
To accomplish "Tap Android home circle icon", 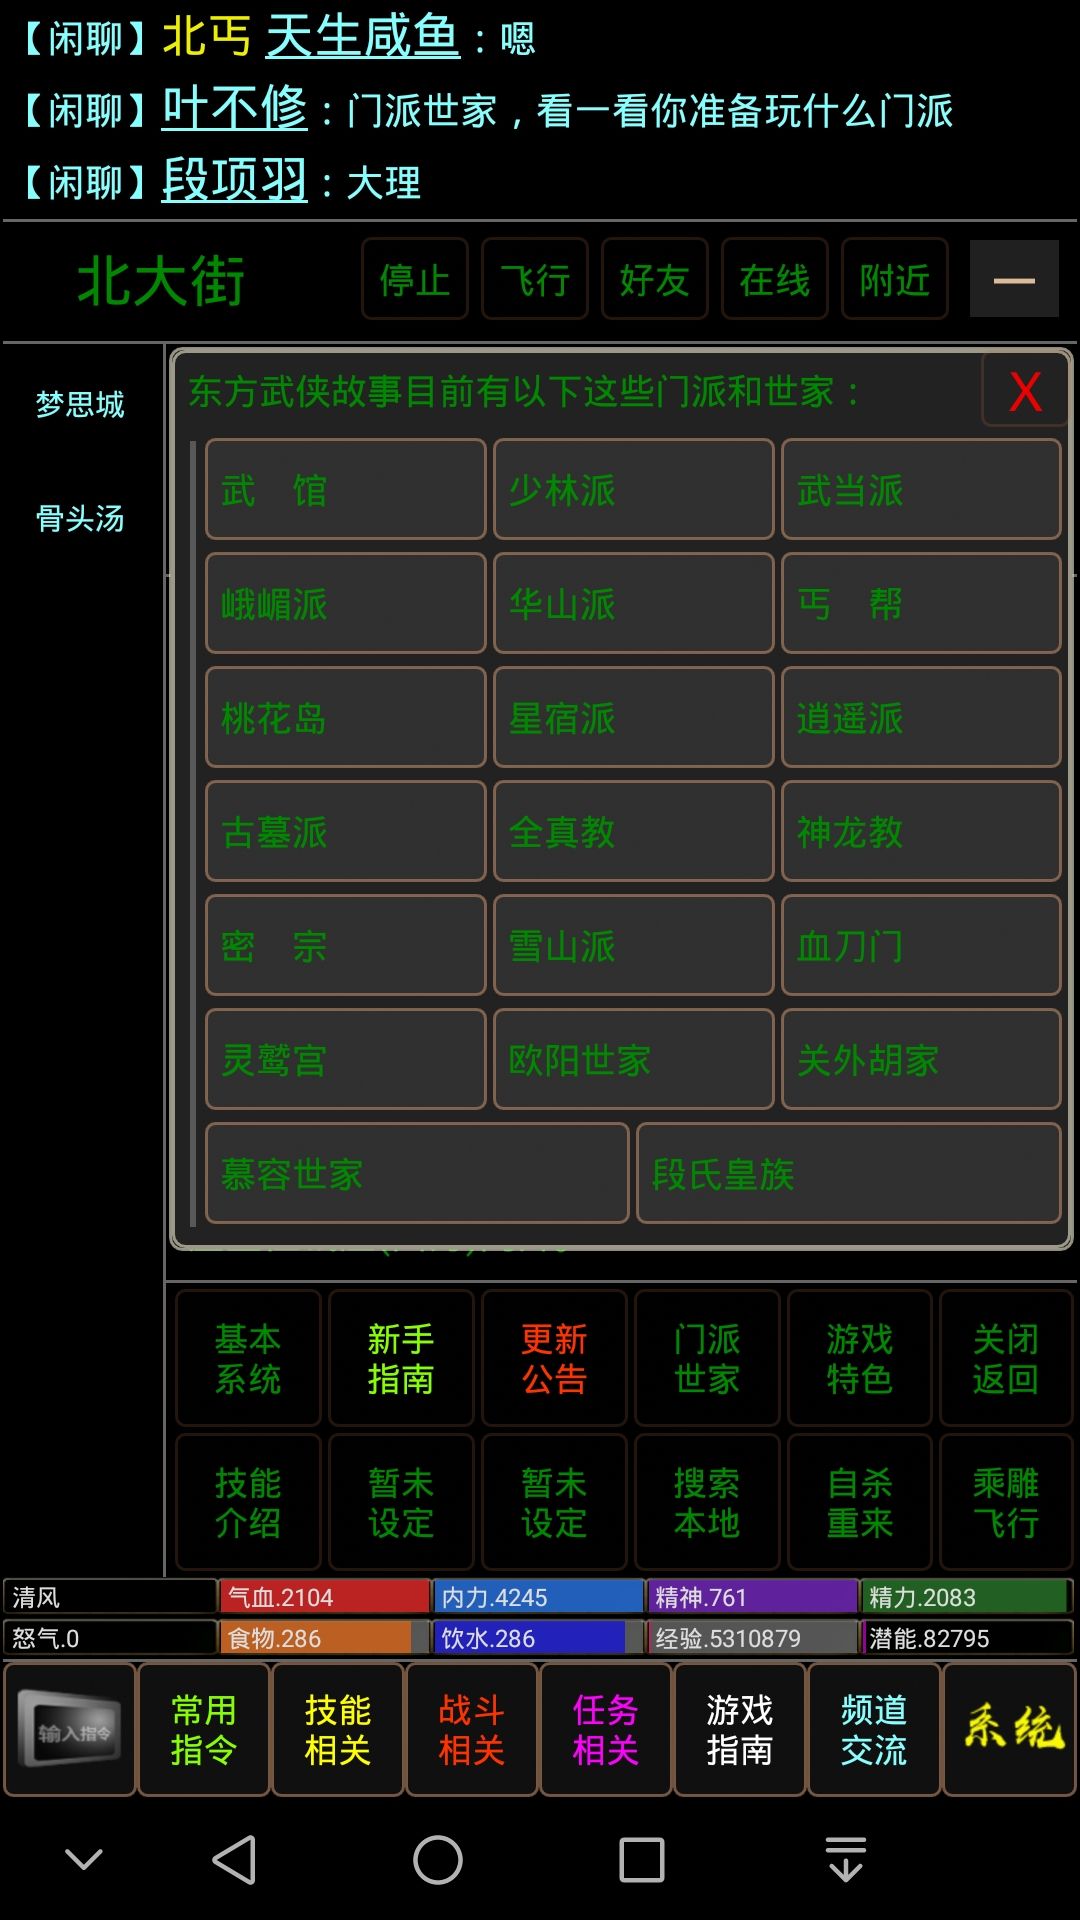I will click(x=438, y=1860).
